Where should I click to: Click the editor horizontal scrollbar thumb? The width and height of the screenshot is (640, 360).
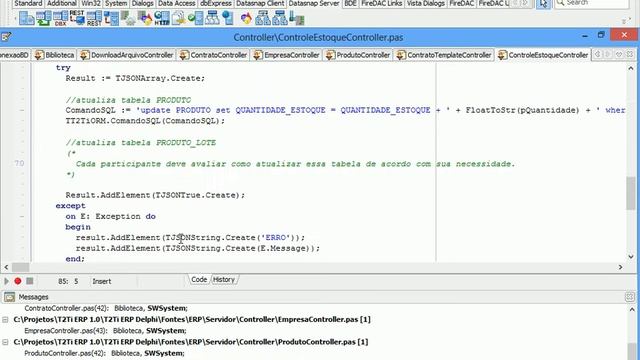20,267
